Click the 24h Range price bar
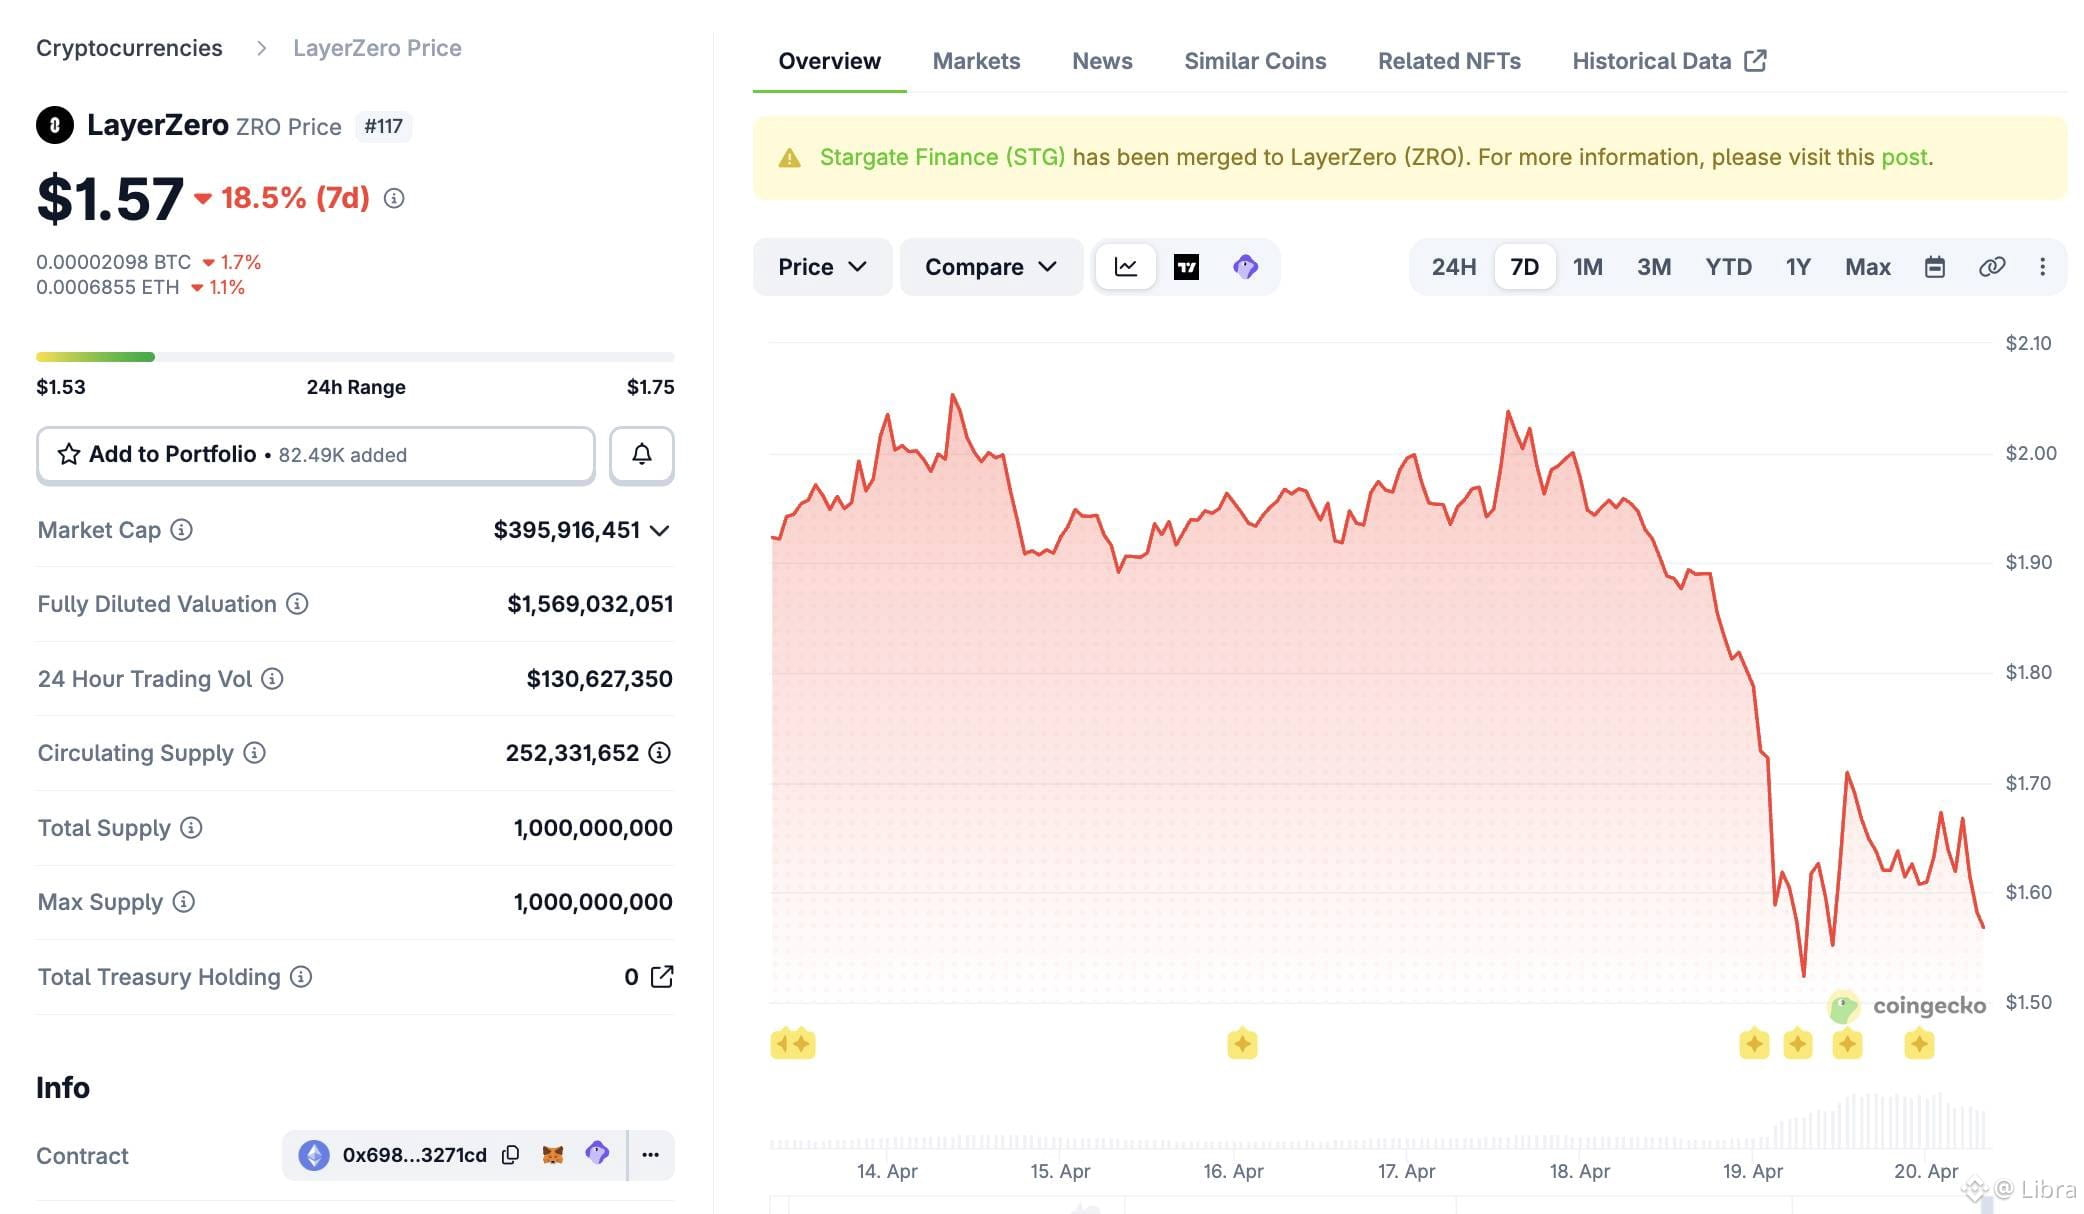Image resolution: width=2084 pixels, height=1214 pixels. coord(355,357)
